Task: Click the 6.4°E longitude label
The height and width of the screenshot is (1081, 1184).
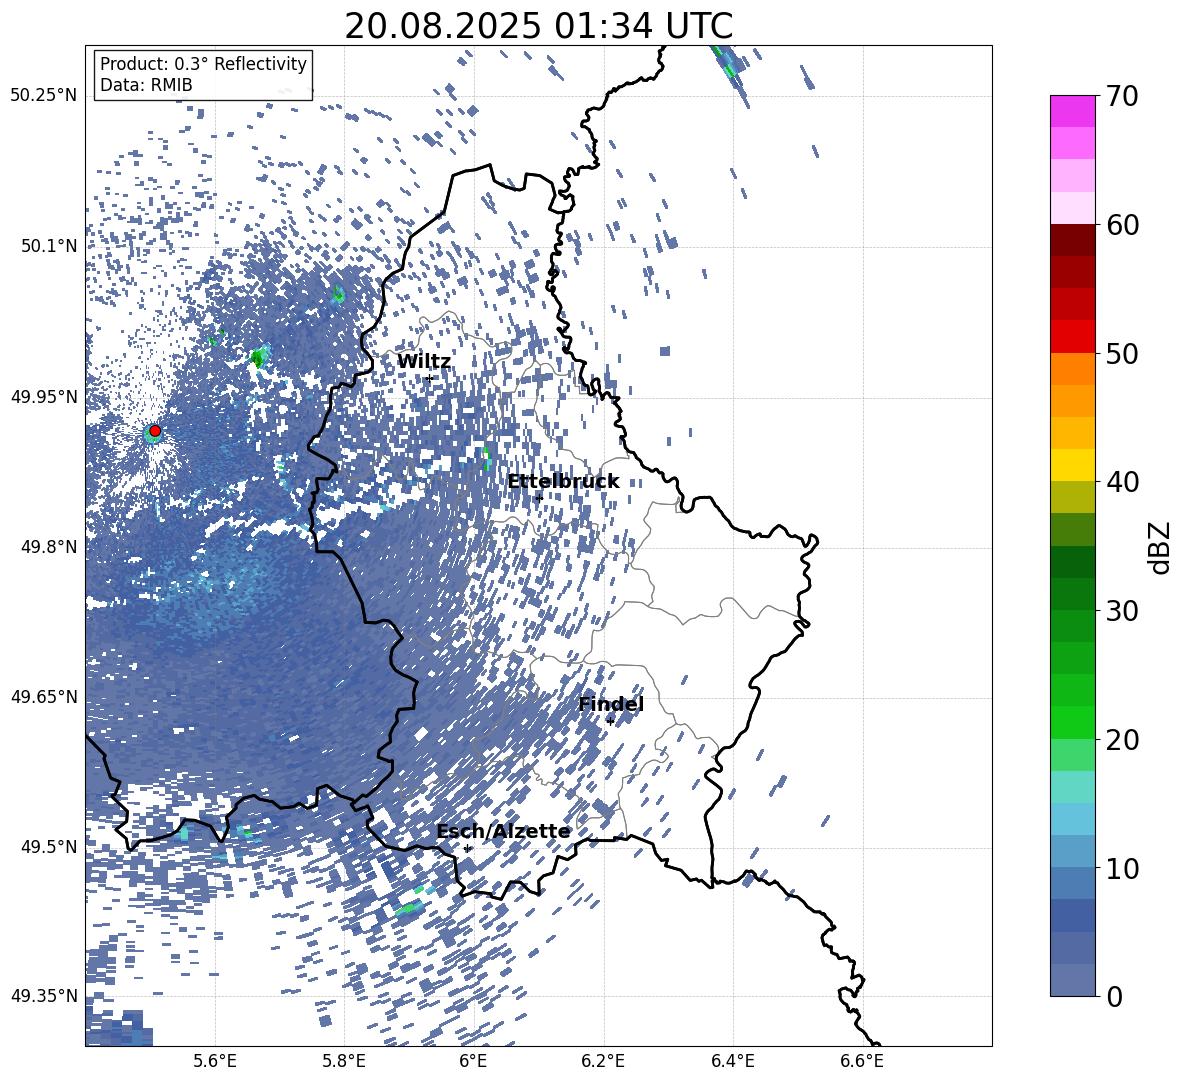Action: pos(732,1062)
